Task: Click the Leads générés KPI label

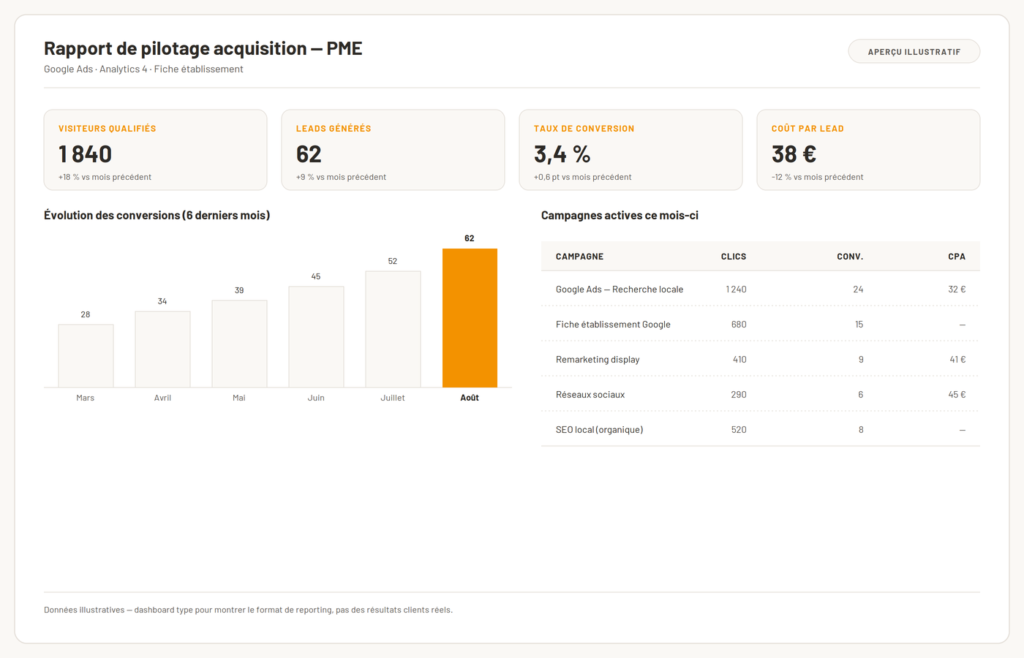Action: tap(333, 129)
